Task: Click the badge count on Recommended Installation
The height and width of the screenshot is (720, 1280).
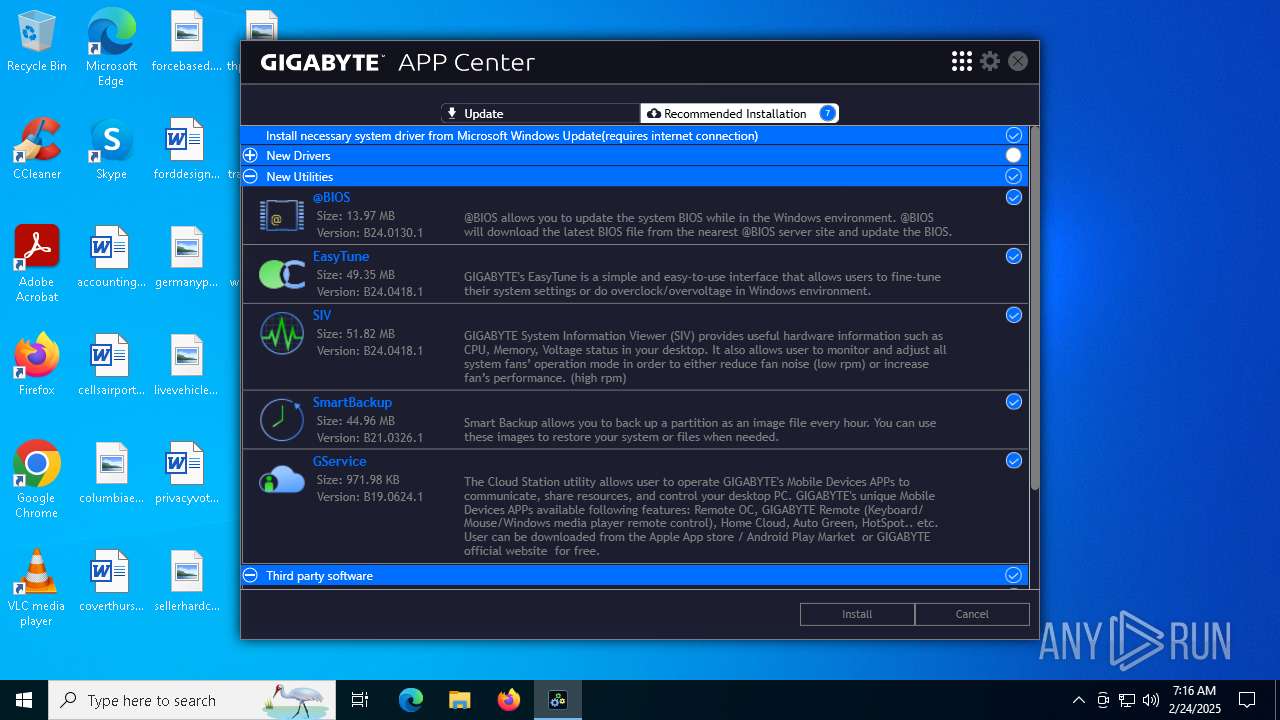Action: [x=827, y=113]
